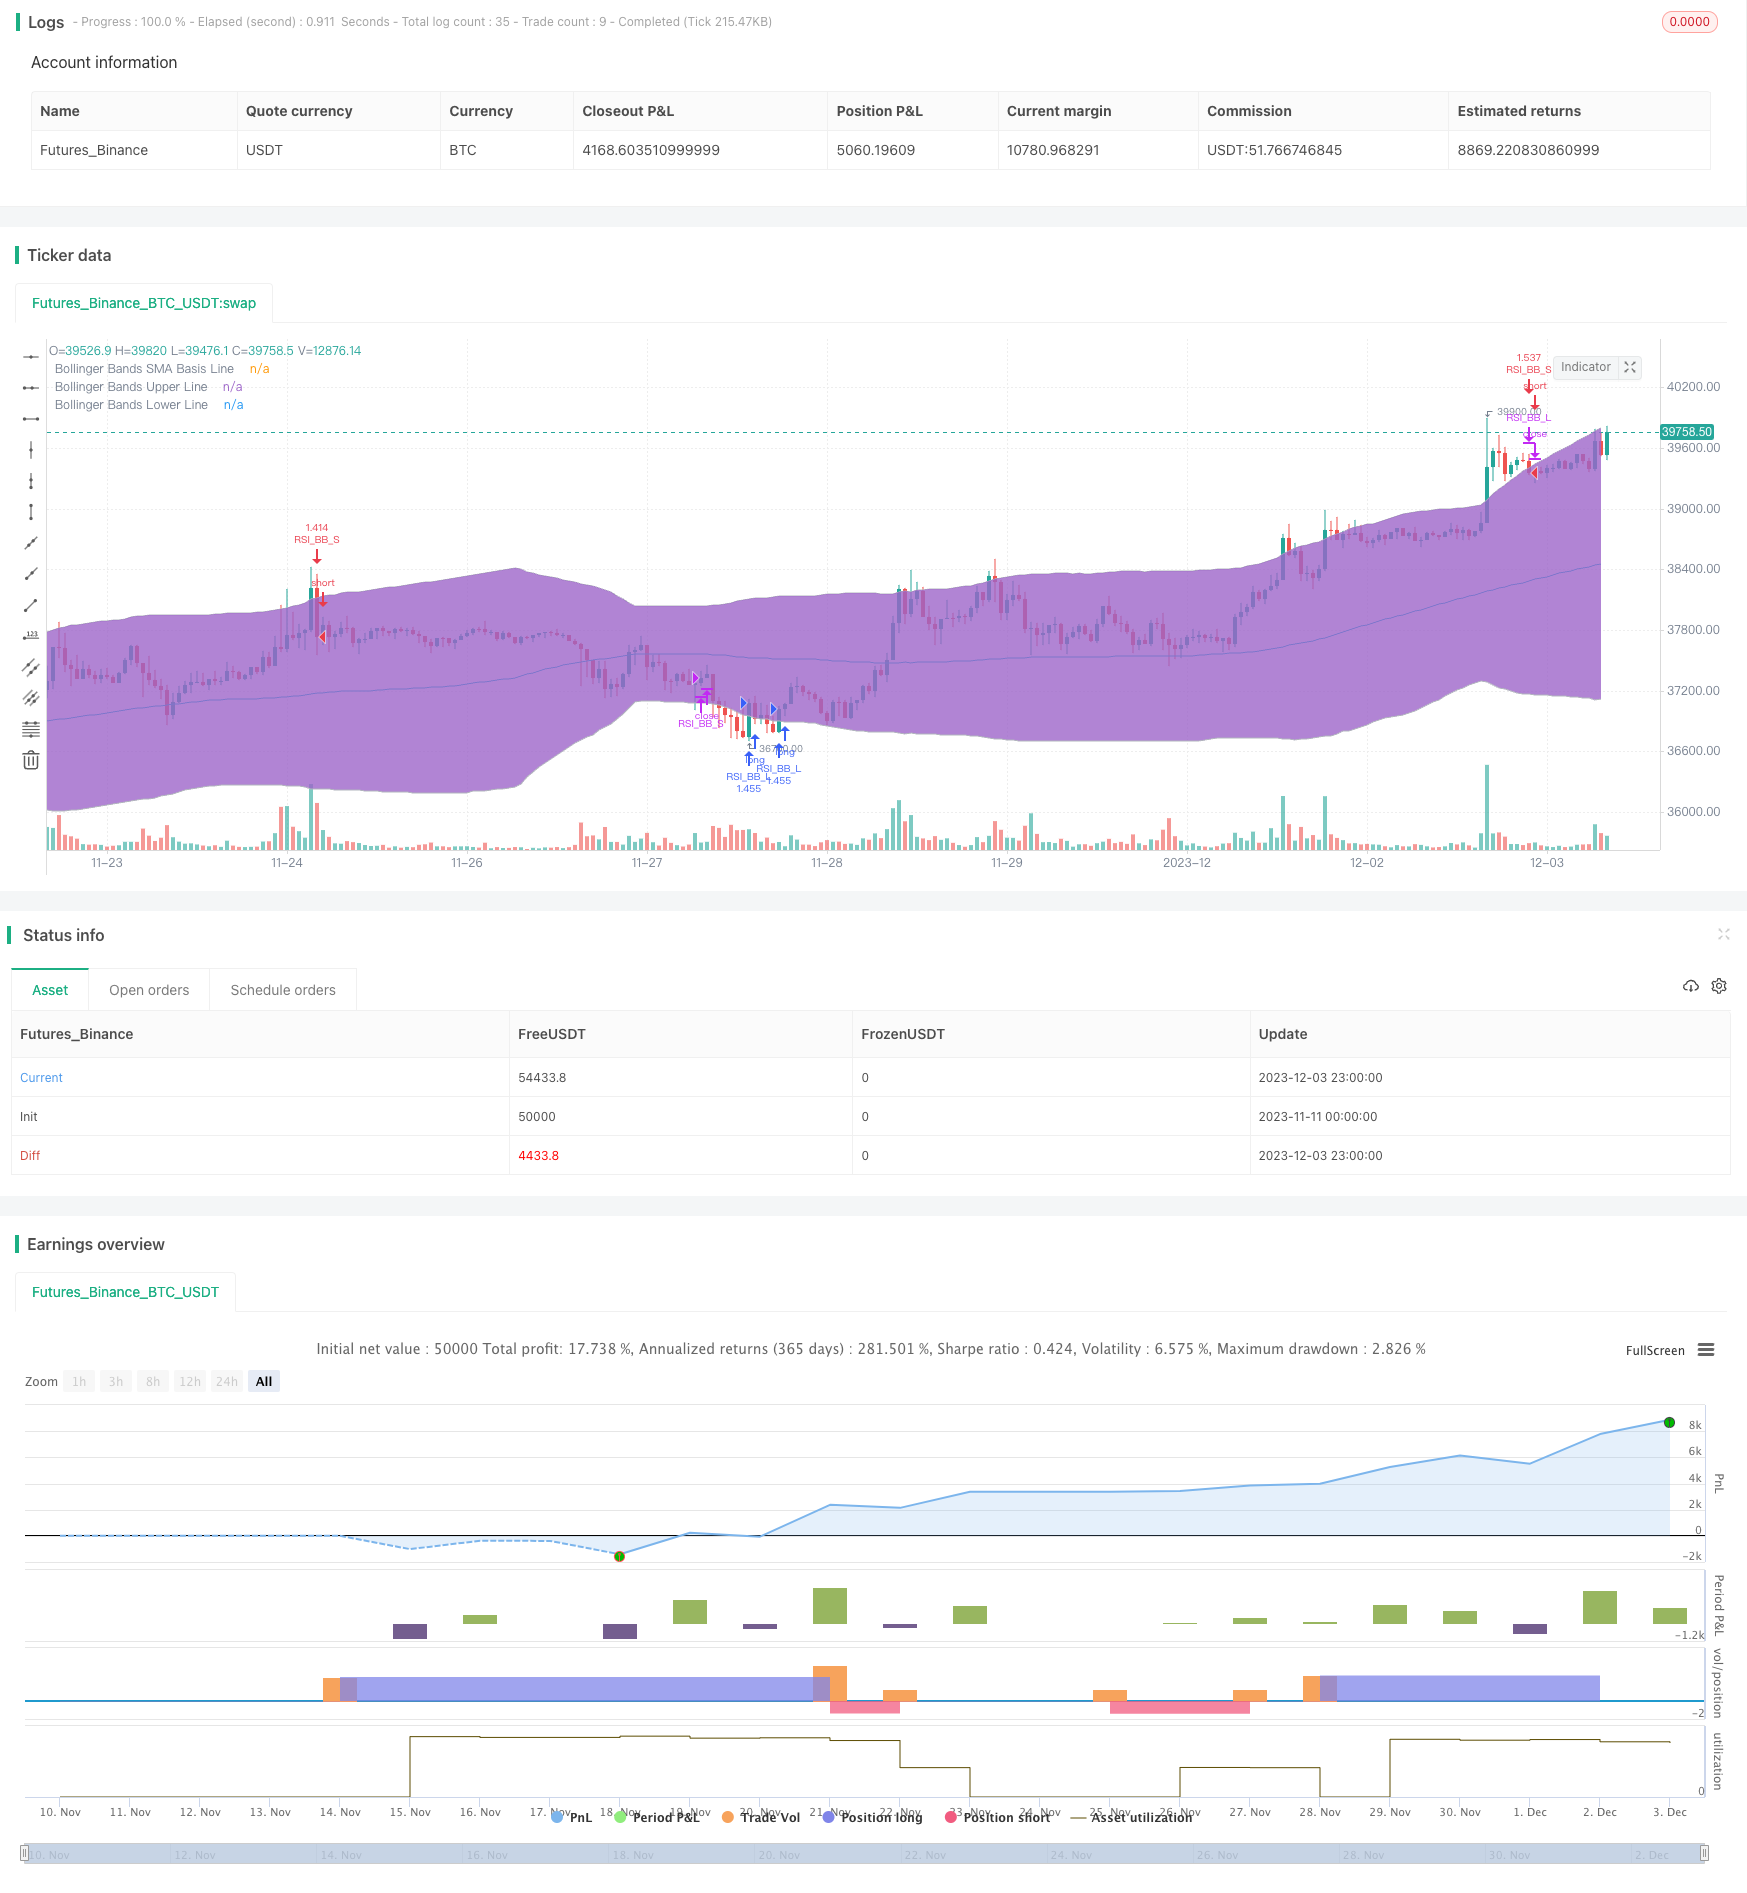The width and height of the screenshot is (1747, 1893).
Task: Toggle Position long legend series
Action: (872, 1817)
